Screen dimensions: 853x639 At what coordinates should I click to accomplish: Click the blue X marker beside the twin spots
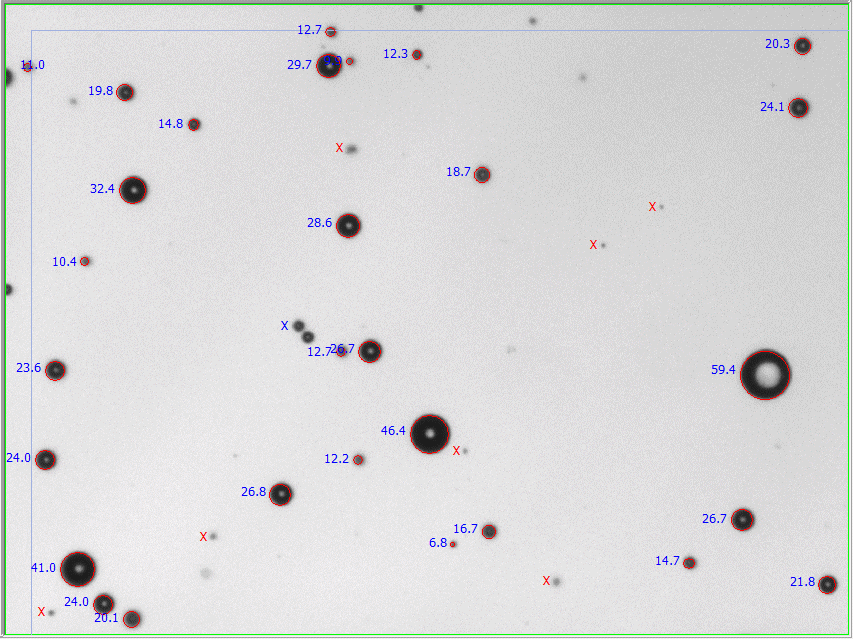tap(284, 326)
